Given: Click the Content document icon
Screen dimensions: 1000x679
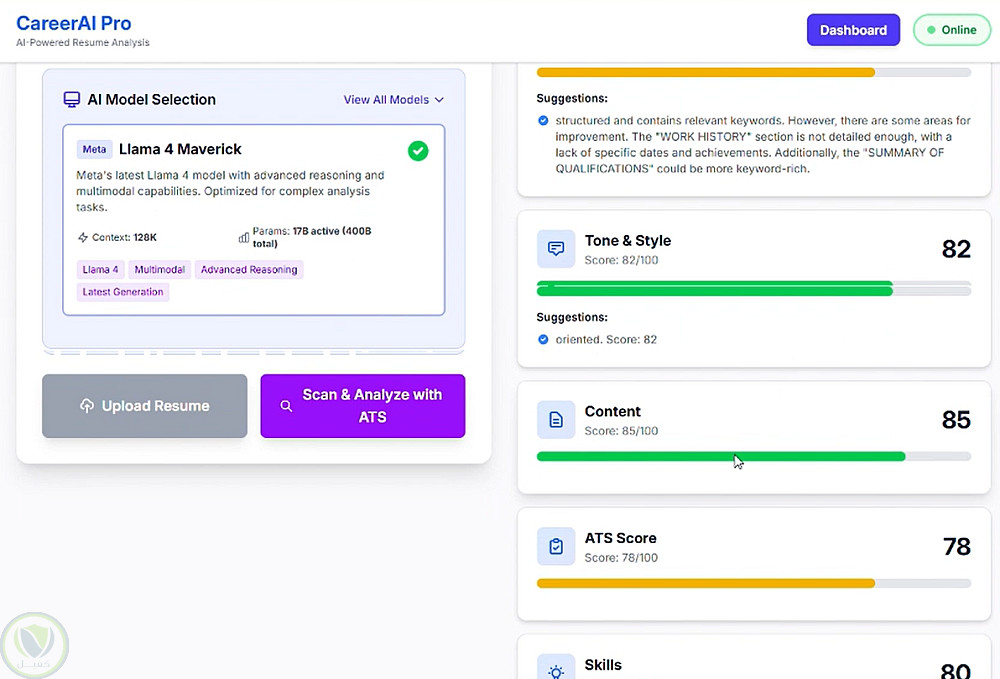Looking at the screenshot, I should 556,420.
